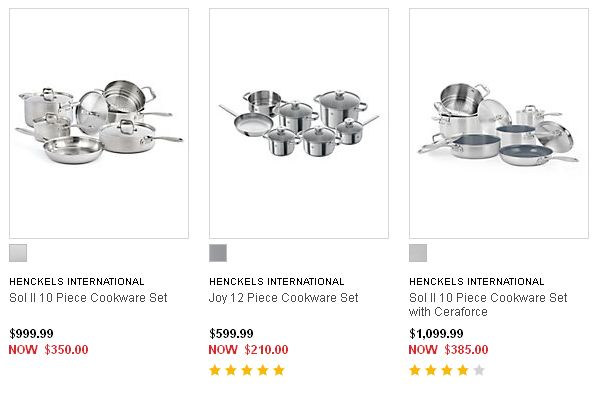This screenshot has height=406, width=597.
Task: Click the NOW $350.00 sale price
Action: (x=48, y=349)
